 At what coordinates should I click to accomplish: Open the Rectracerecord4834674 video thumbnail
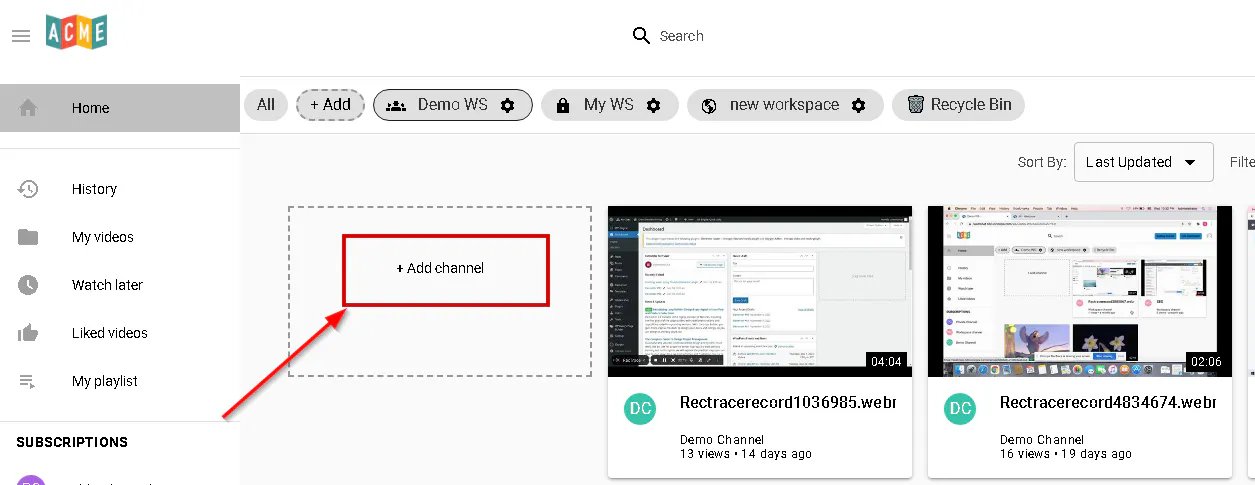pyautogui.click(x=1080, y=291)
